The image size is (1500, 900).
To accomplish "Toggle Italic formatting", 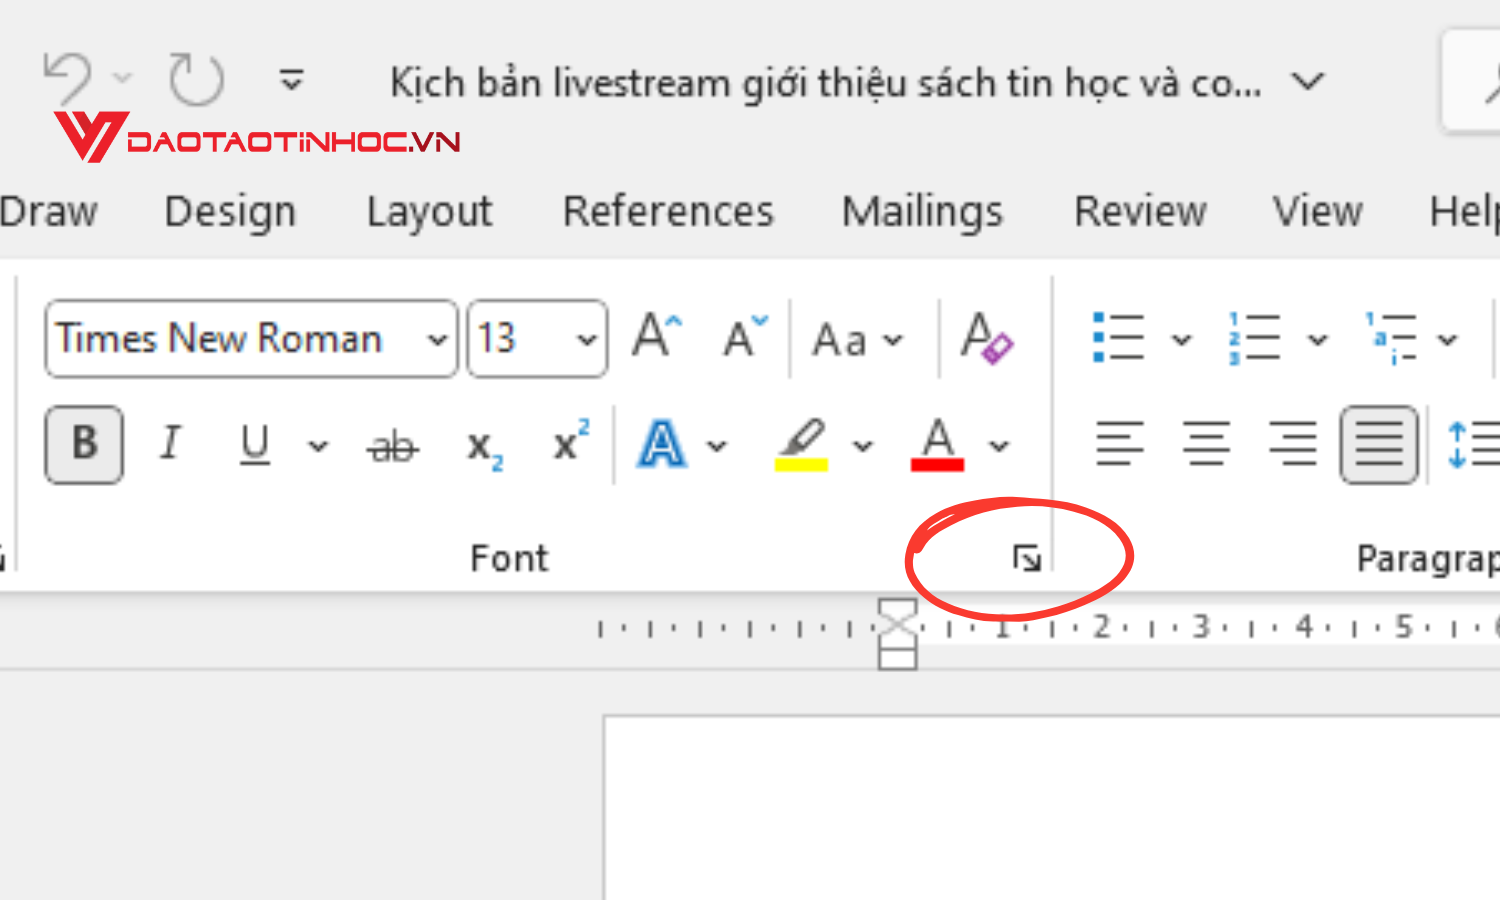I will coord(171,442).
